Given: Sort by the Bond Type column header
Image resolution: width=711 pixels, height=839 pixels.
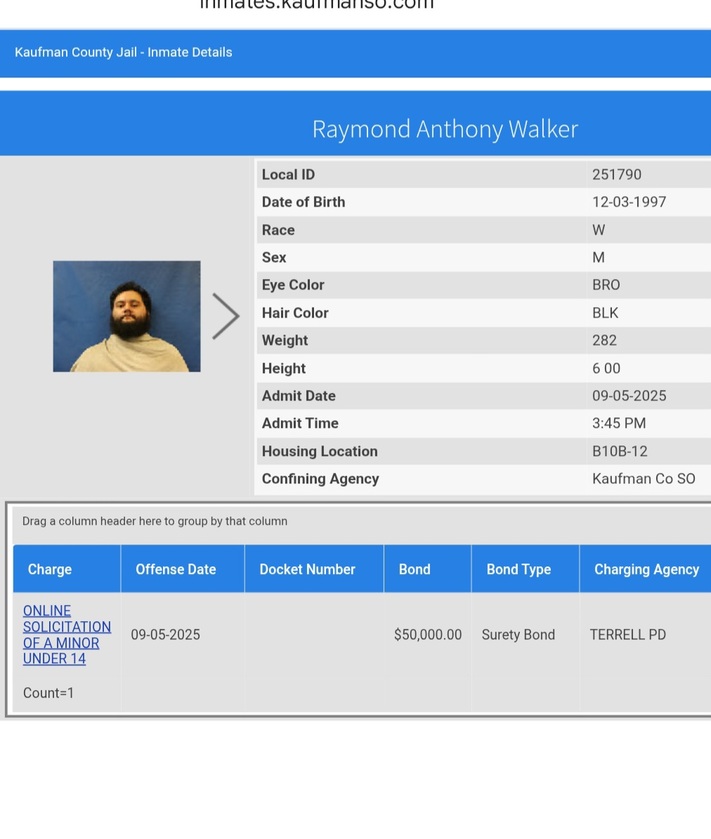Looking at the screenshot, I should click(525, 569).
